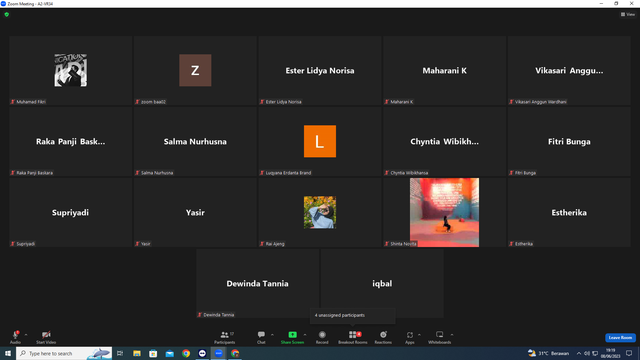Select the zoom baa02 Z avatar

(x=195, y=70)
